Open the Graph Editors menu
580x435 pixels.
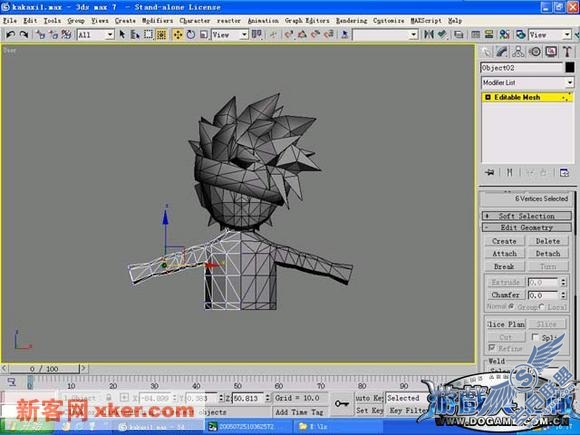(307, 21)
